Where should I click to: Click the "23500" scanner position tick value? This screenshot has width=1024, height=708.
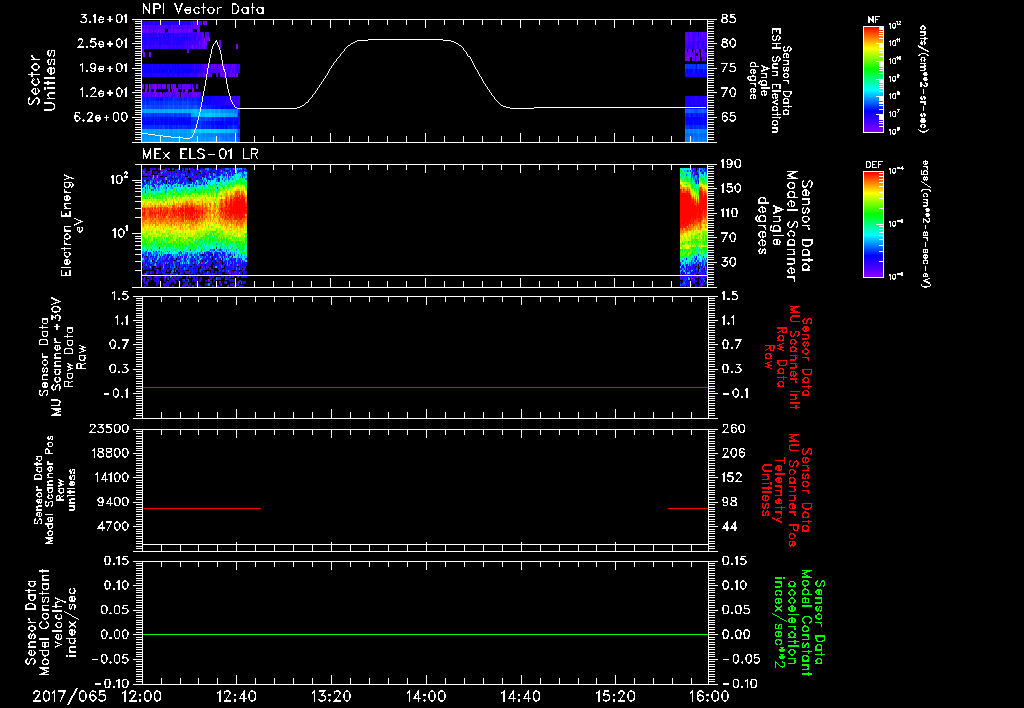[108, 428]
